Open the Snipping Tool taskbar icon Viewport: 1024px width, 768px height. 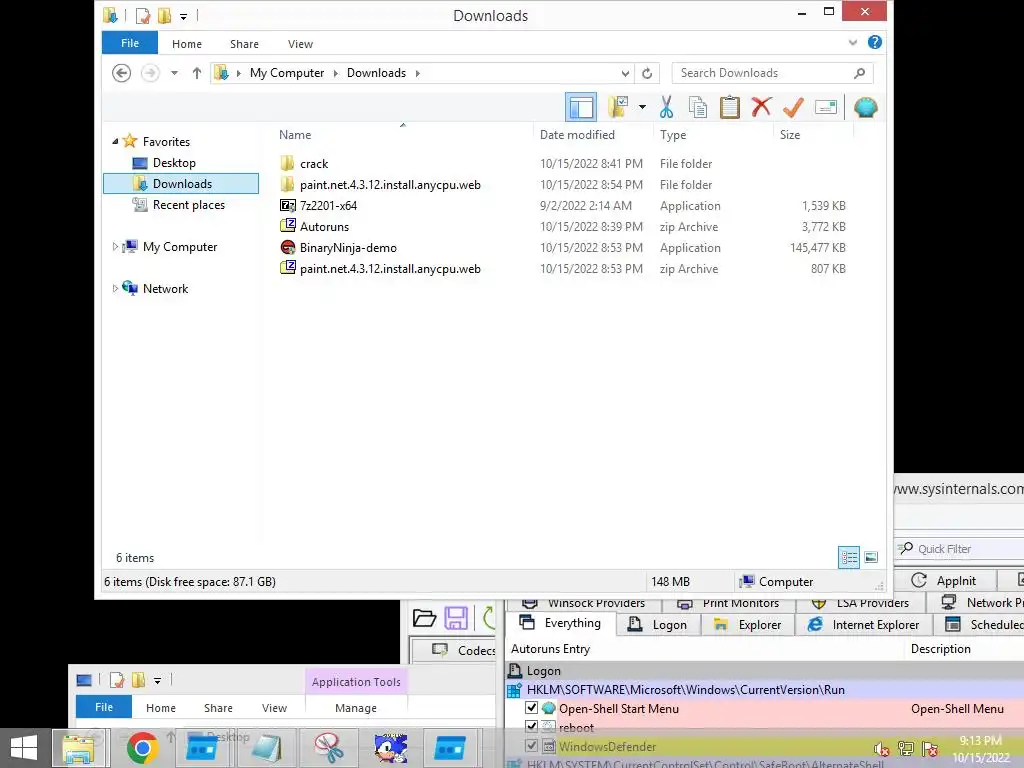[328, 748]
